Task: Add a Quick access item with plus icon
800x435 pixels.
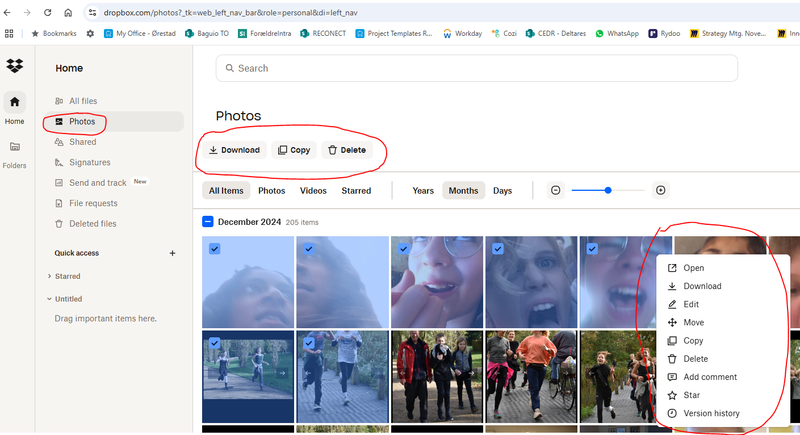Action: click(172, 253)
